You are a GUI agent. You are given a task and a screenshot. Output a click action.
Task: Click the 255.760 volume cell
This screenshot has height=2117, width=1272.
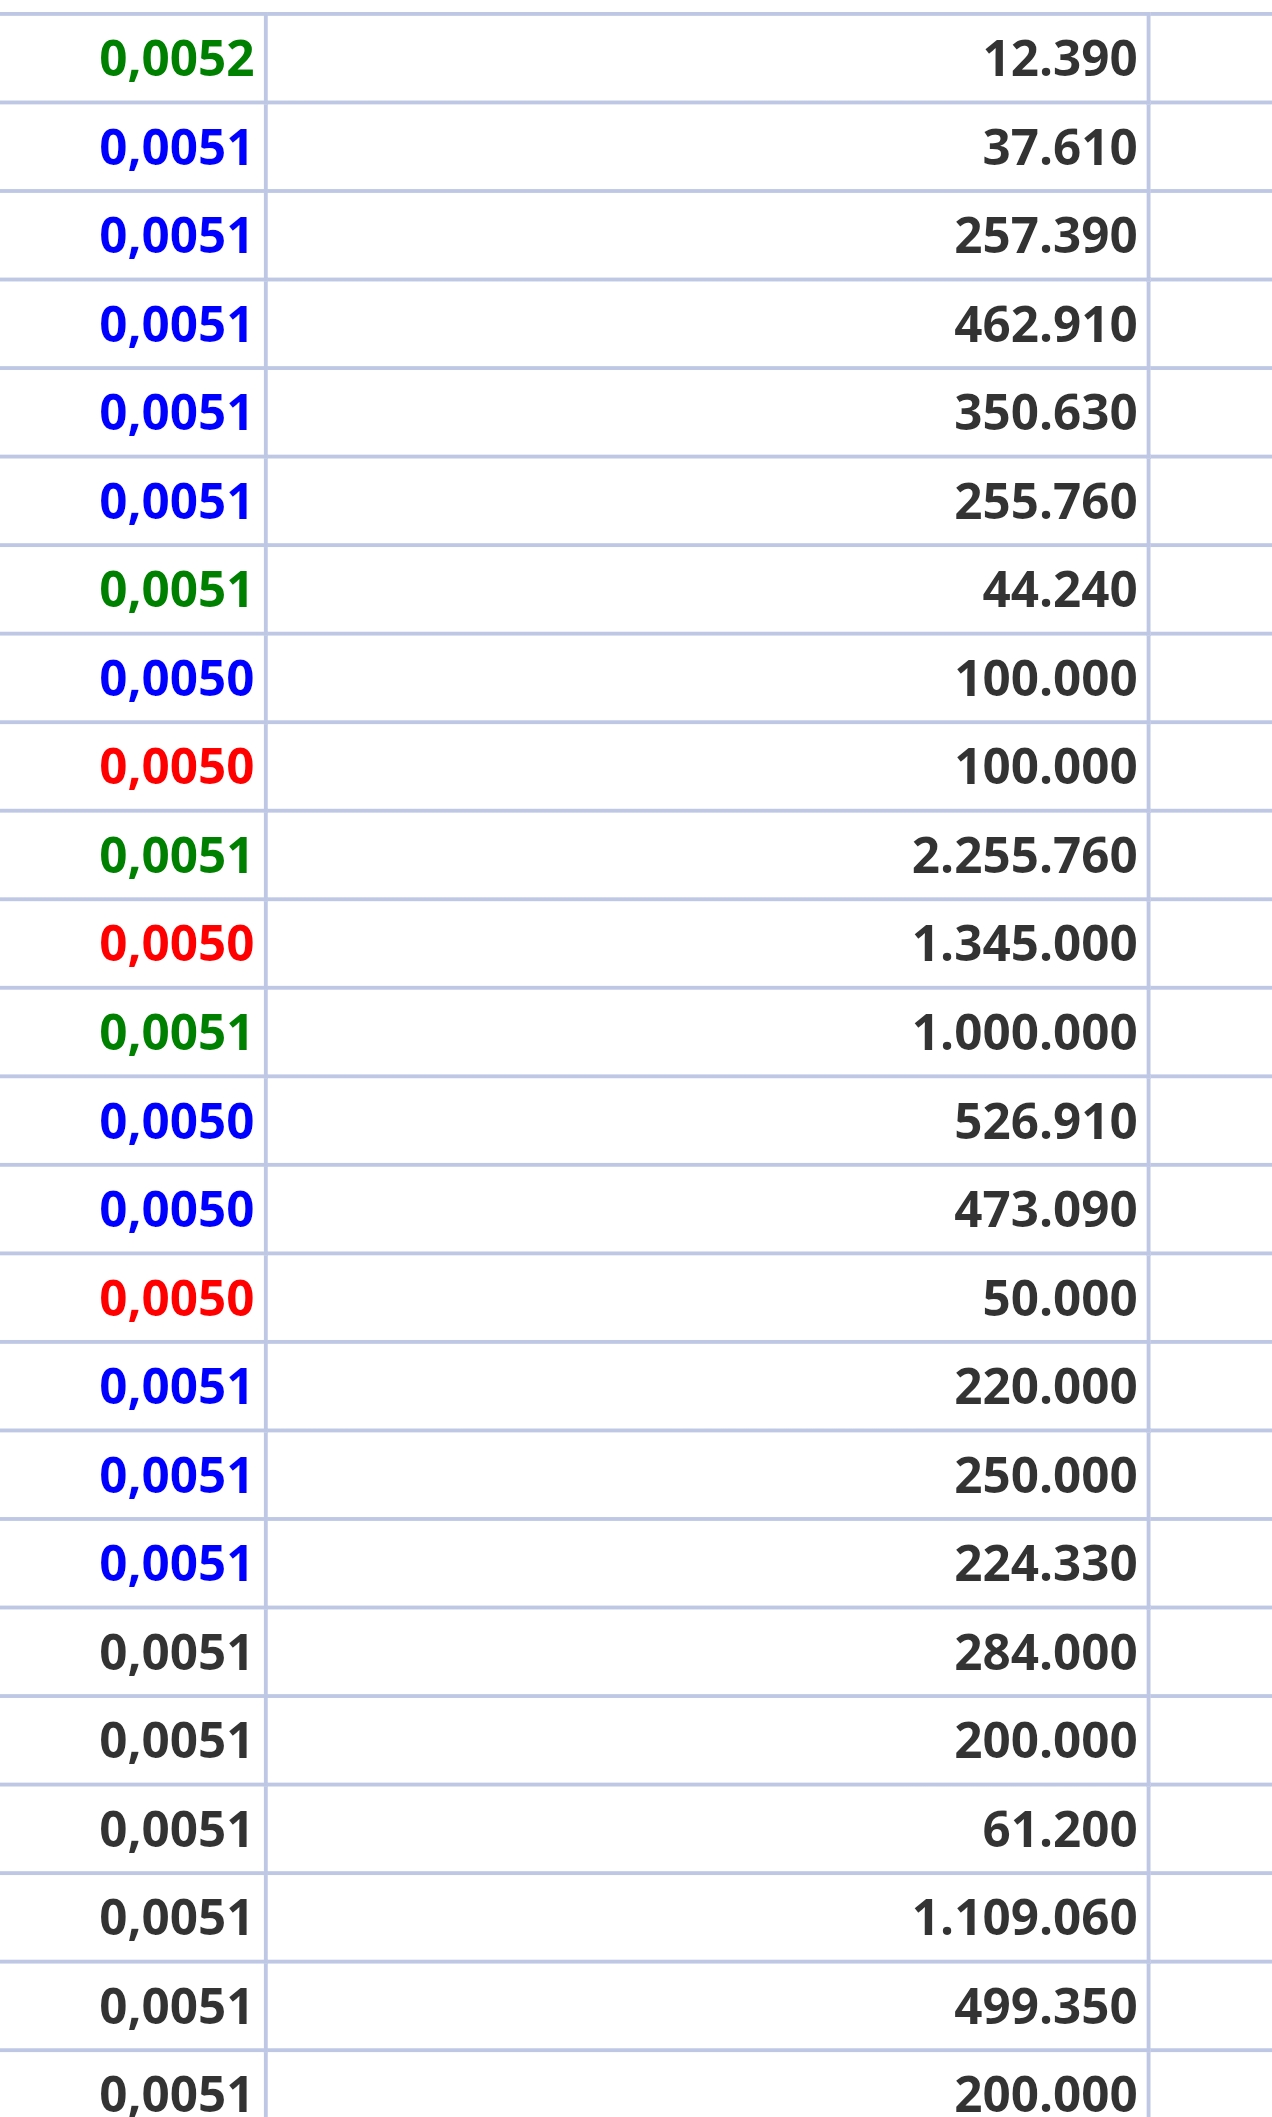tap(1045, 502)
